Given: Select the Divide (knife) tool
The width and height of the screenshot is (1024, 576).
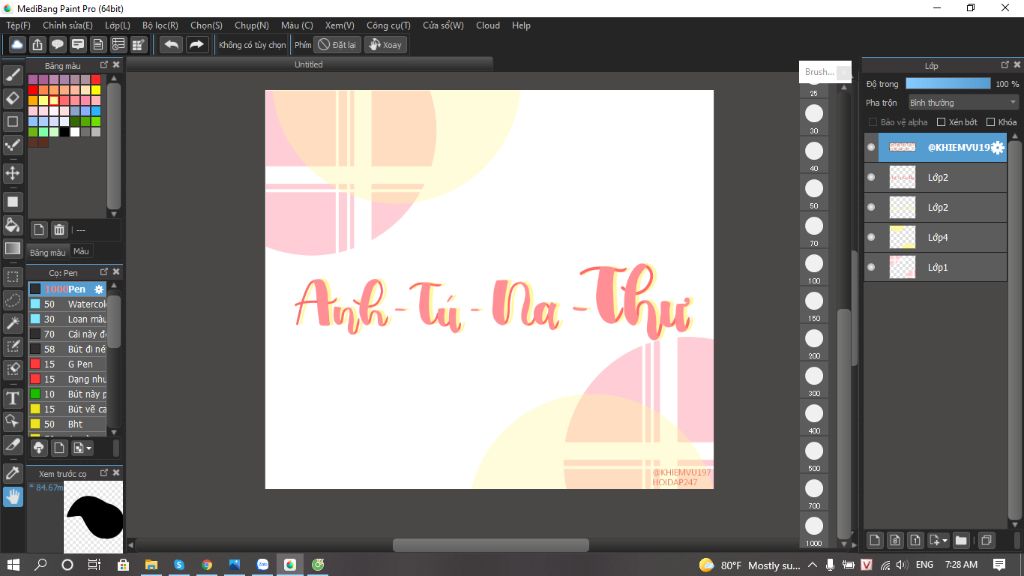Looking at the screenshot, I should coord(12,445).
